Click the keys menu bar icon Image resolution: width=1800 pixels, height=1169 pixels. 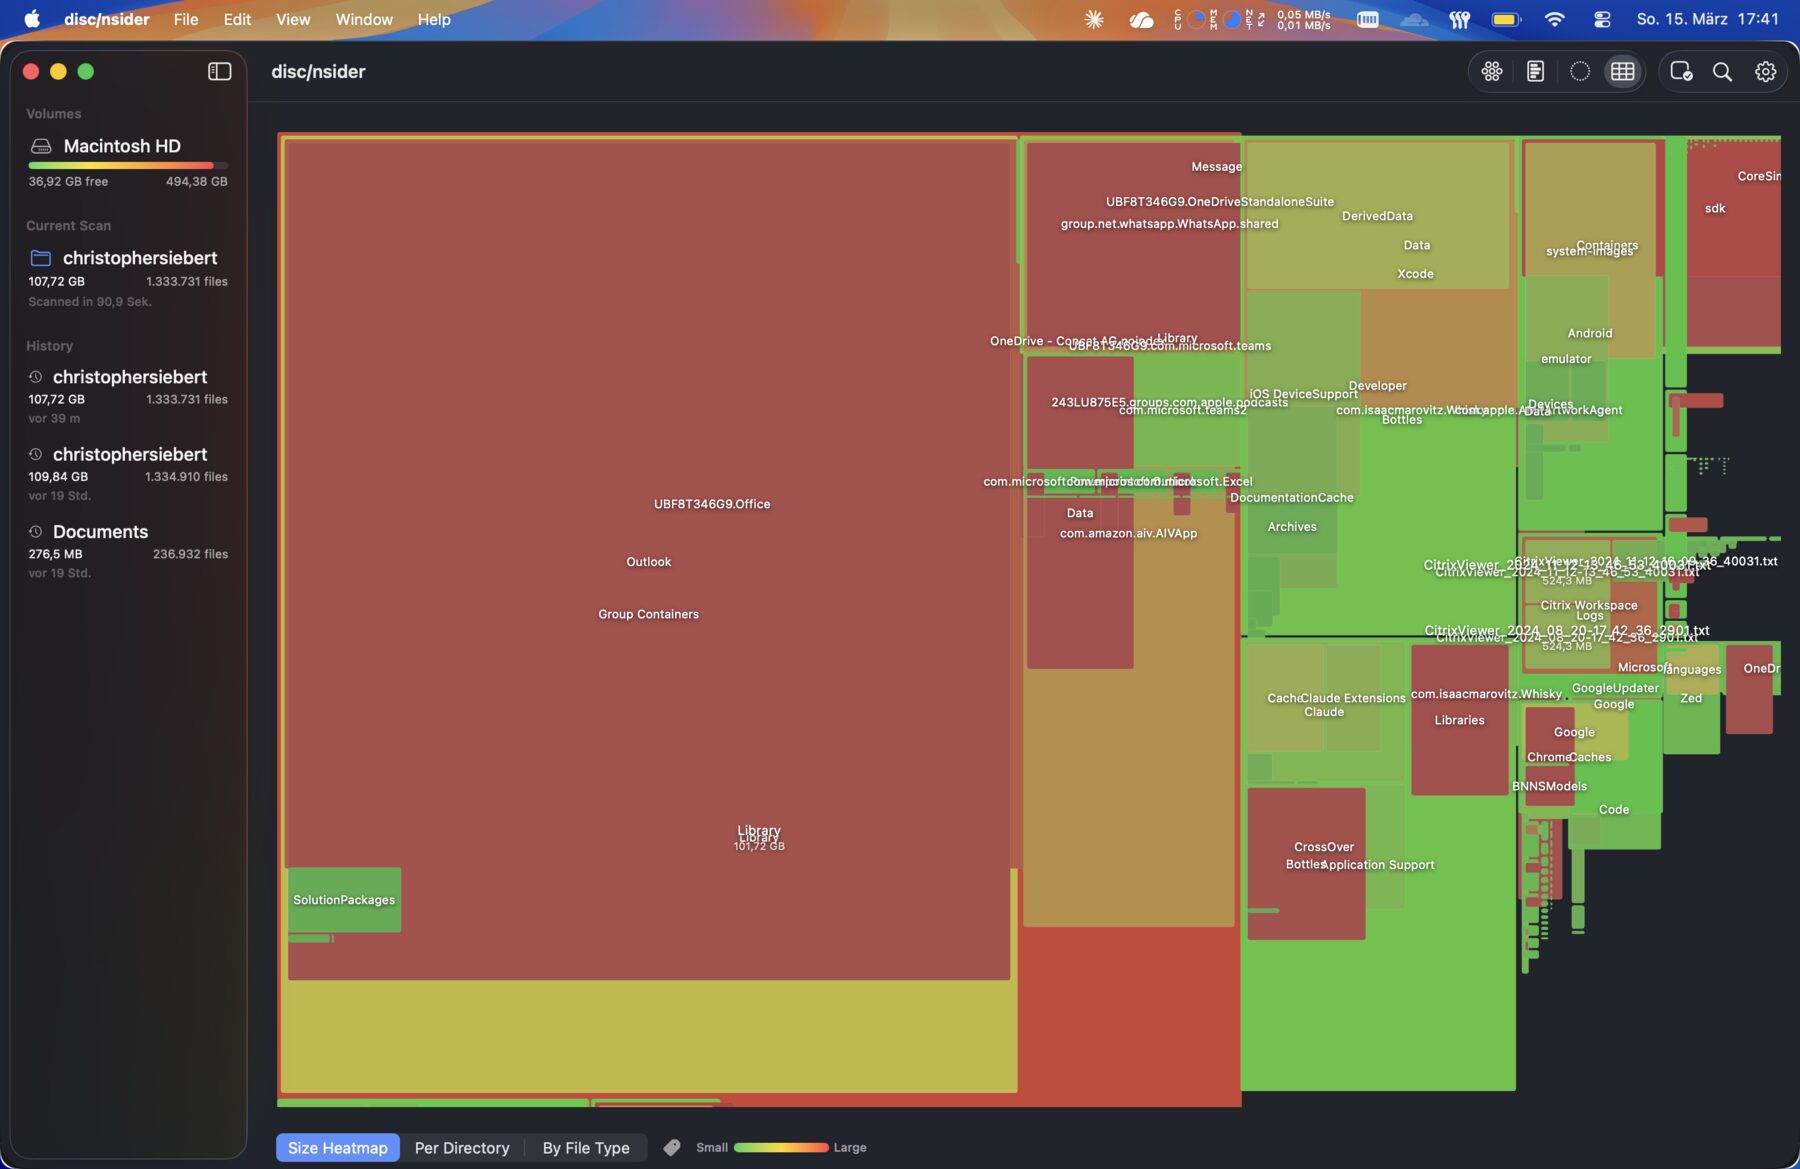point(1460,19)
